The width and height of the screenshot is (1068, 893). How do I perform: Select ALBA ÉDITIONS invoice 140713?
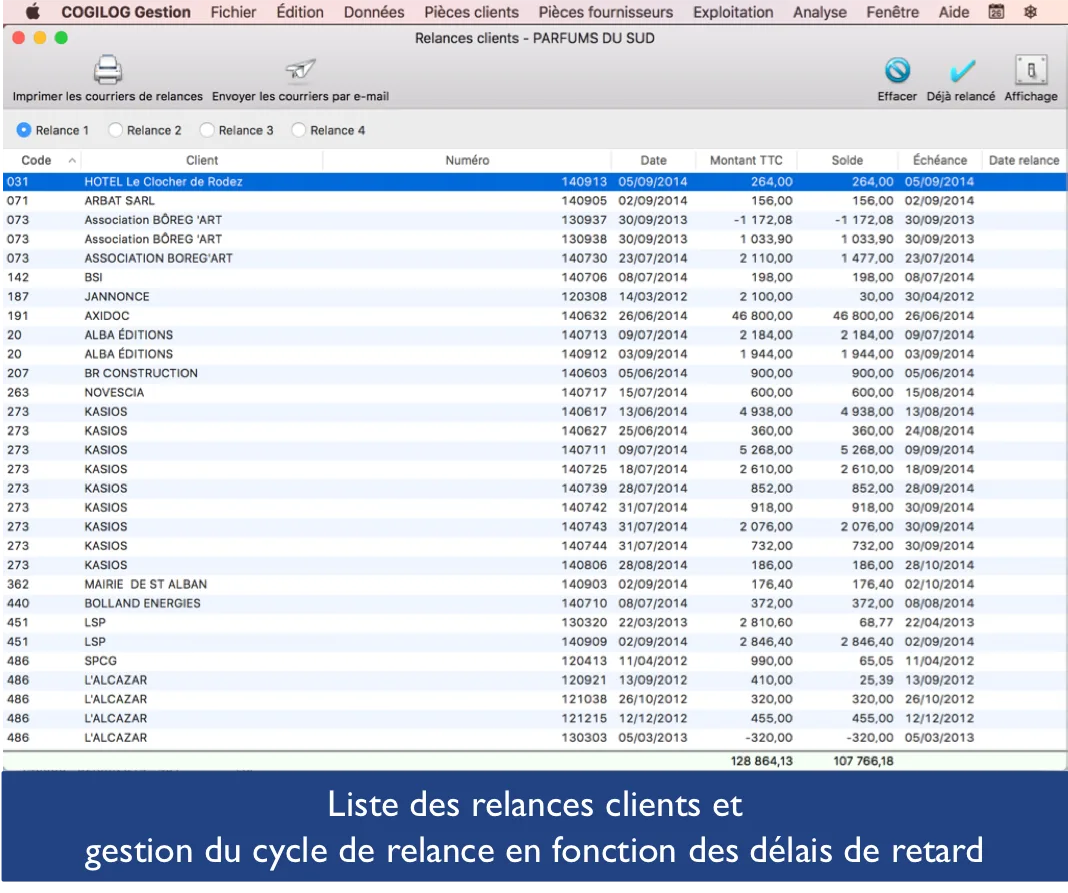(x=534, y=335)
